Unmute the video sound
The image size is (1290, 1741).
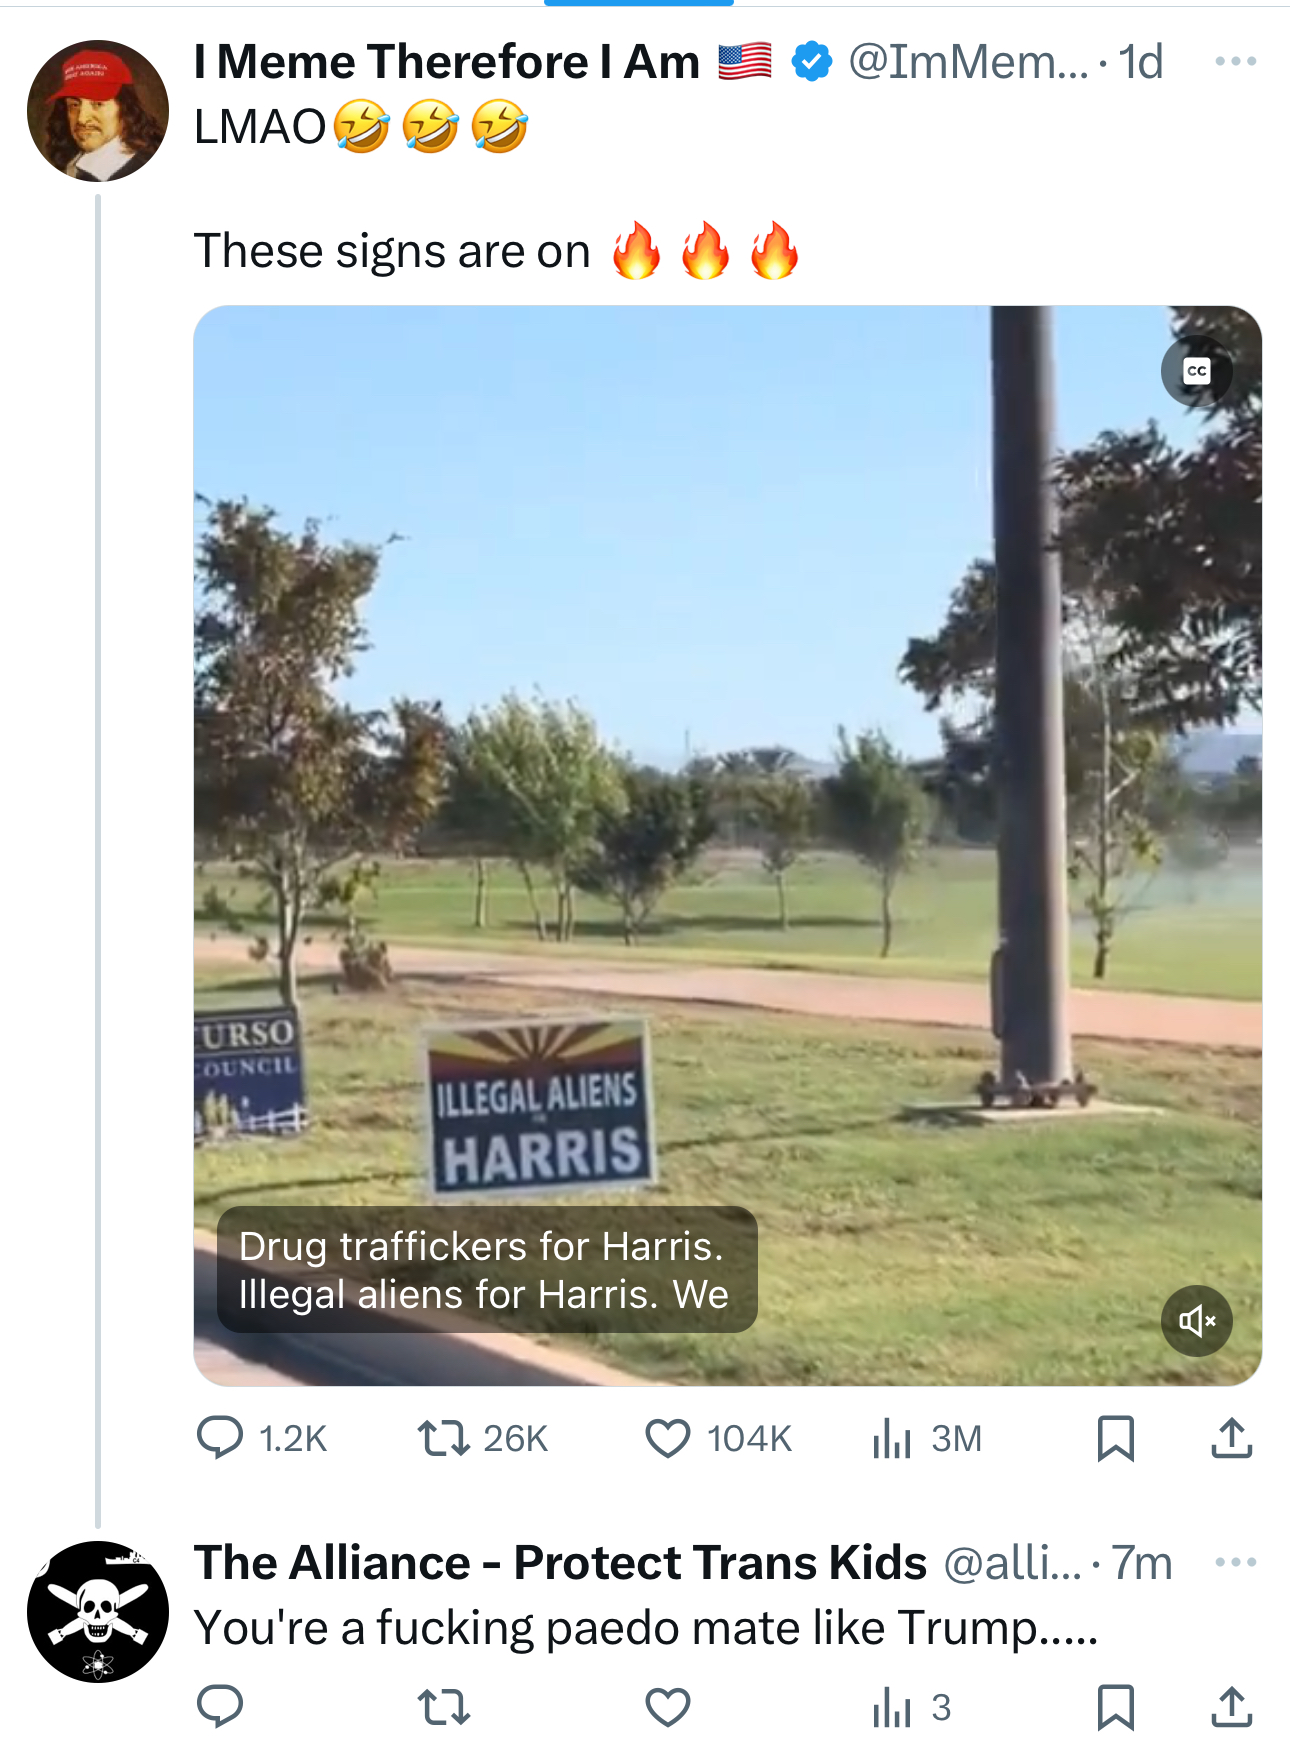tap(1196, 1321)
